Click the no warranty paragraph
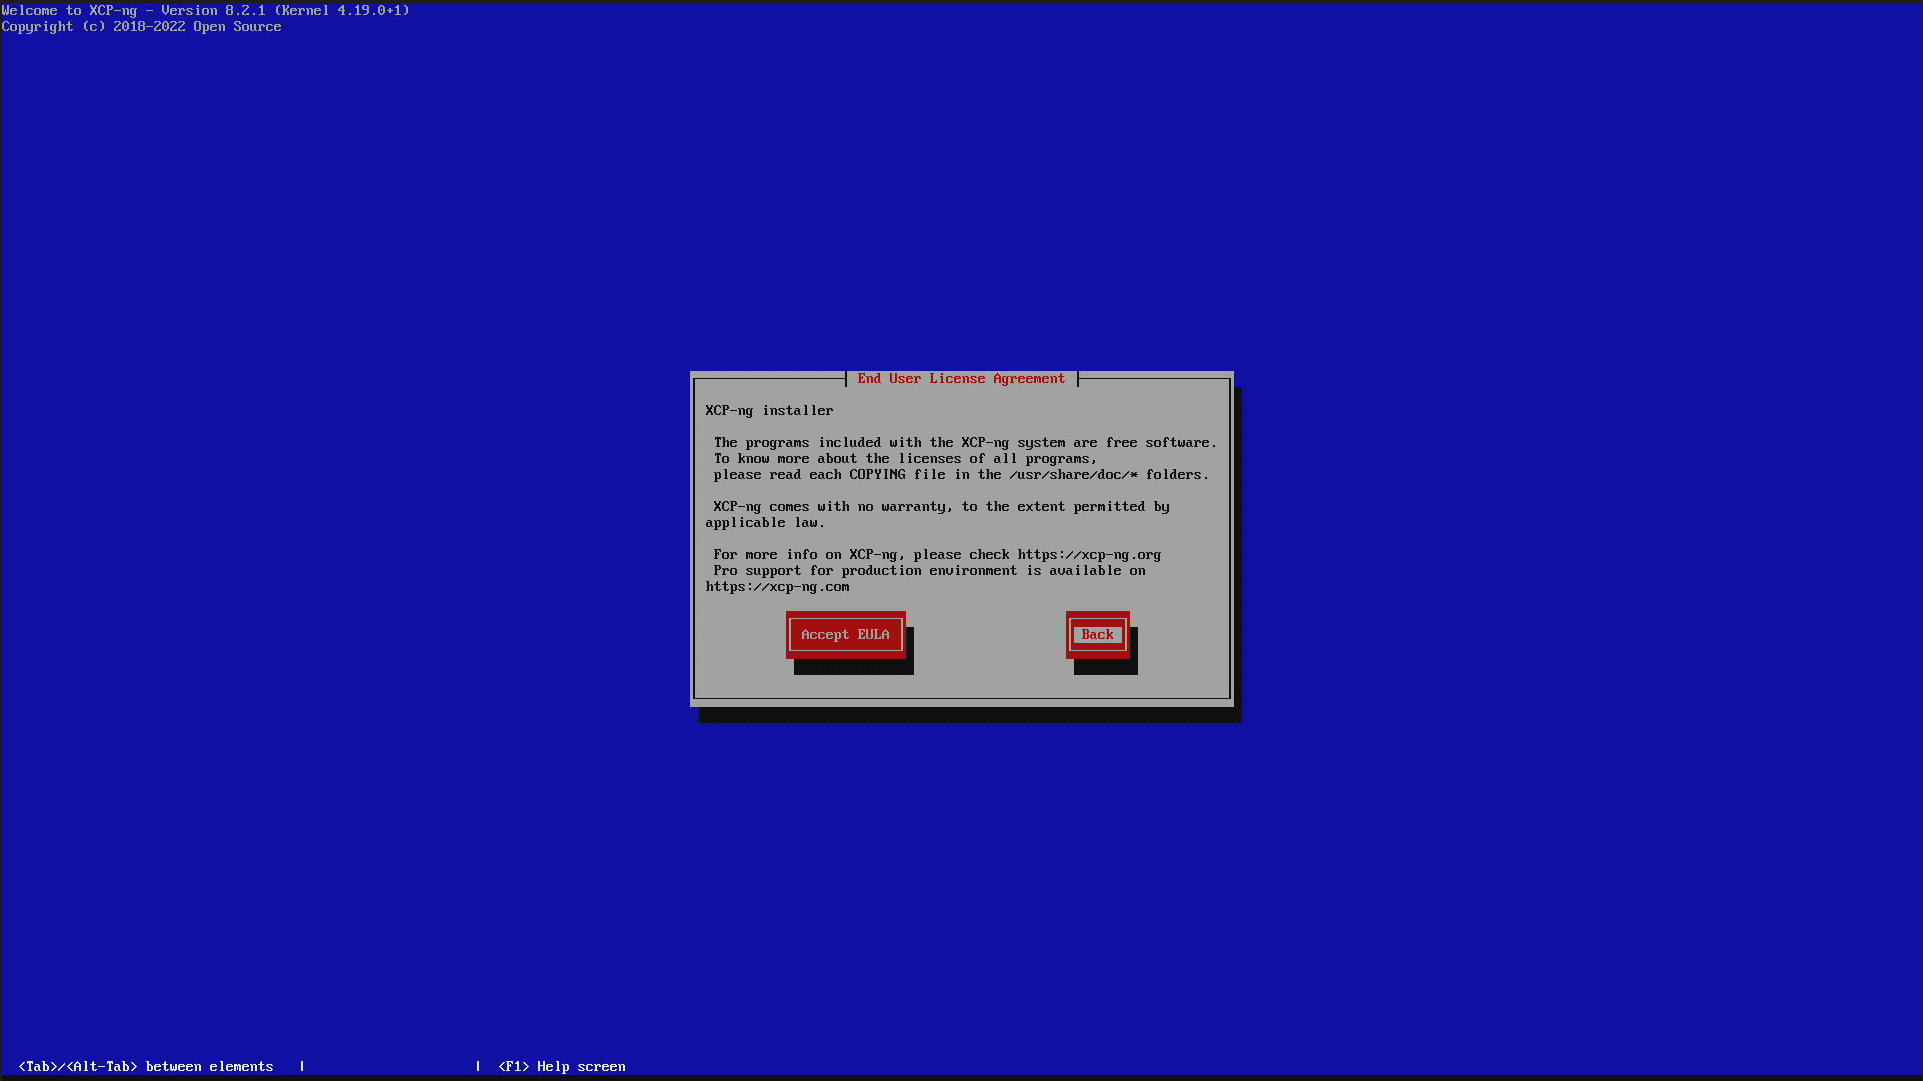 click(940, 507)
